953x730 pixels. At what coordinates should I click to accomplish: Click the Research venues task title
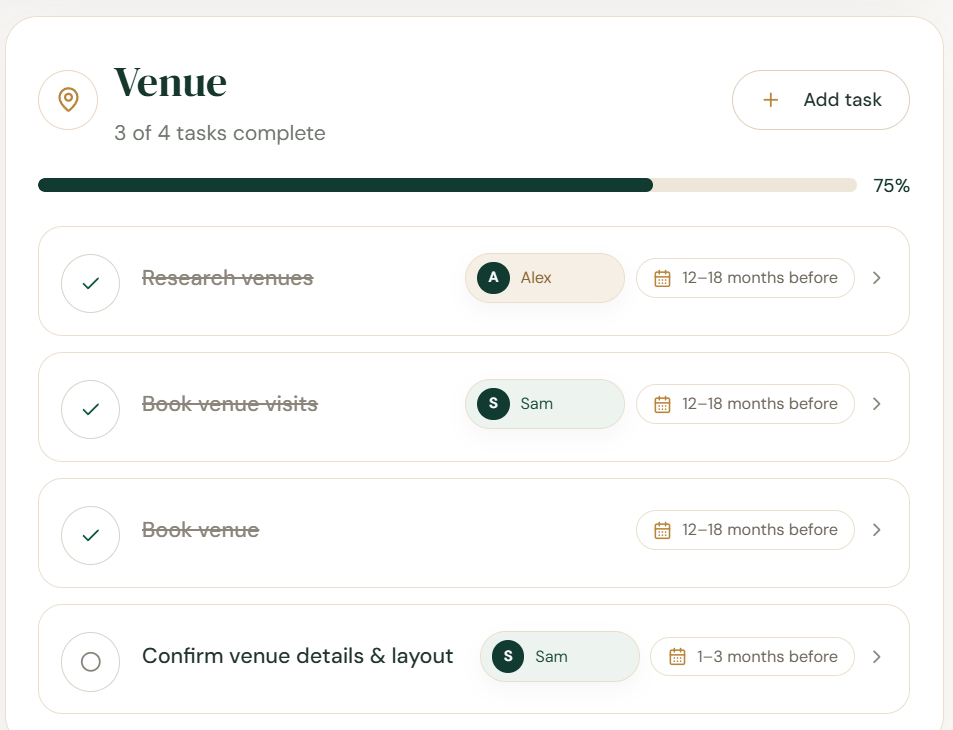click(227, 278)
